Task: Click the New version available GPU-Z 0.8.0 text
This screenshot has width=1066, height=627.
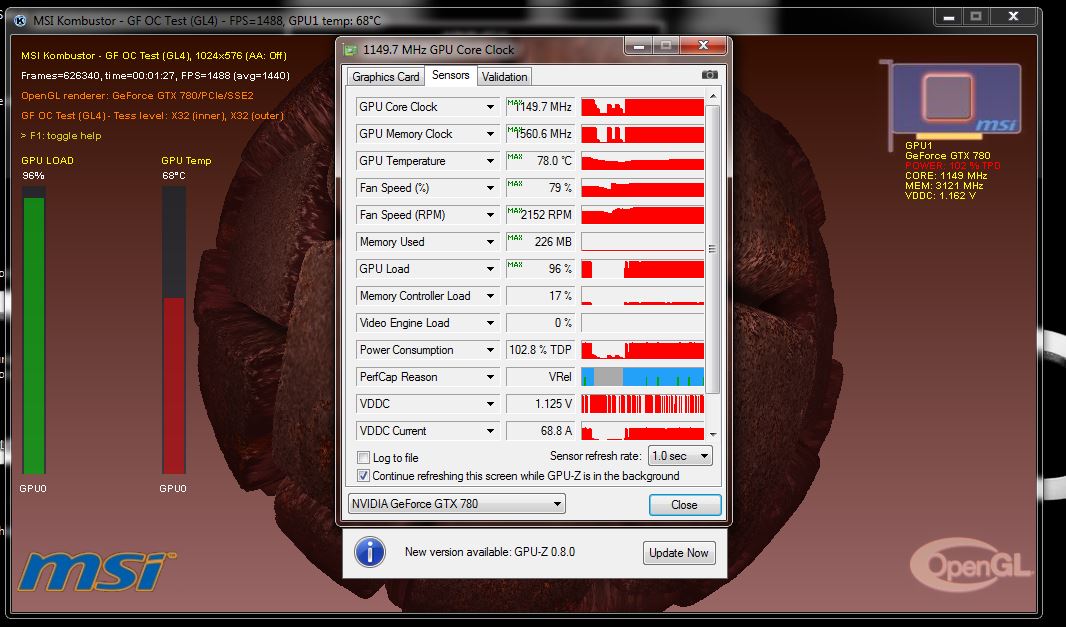Action: (x=489, y=552)
